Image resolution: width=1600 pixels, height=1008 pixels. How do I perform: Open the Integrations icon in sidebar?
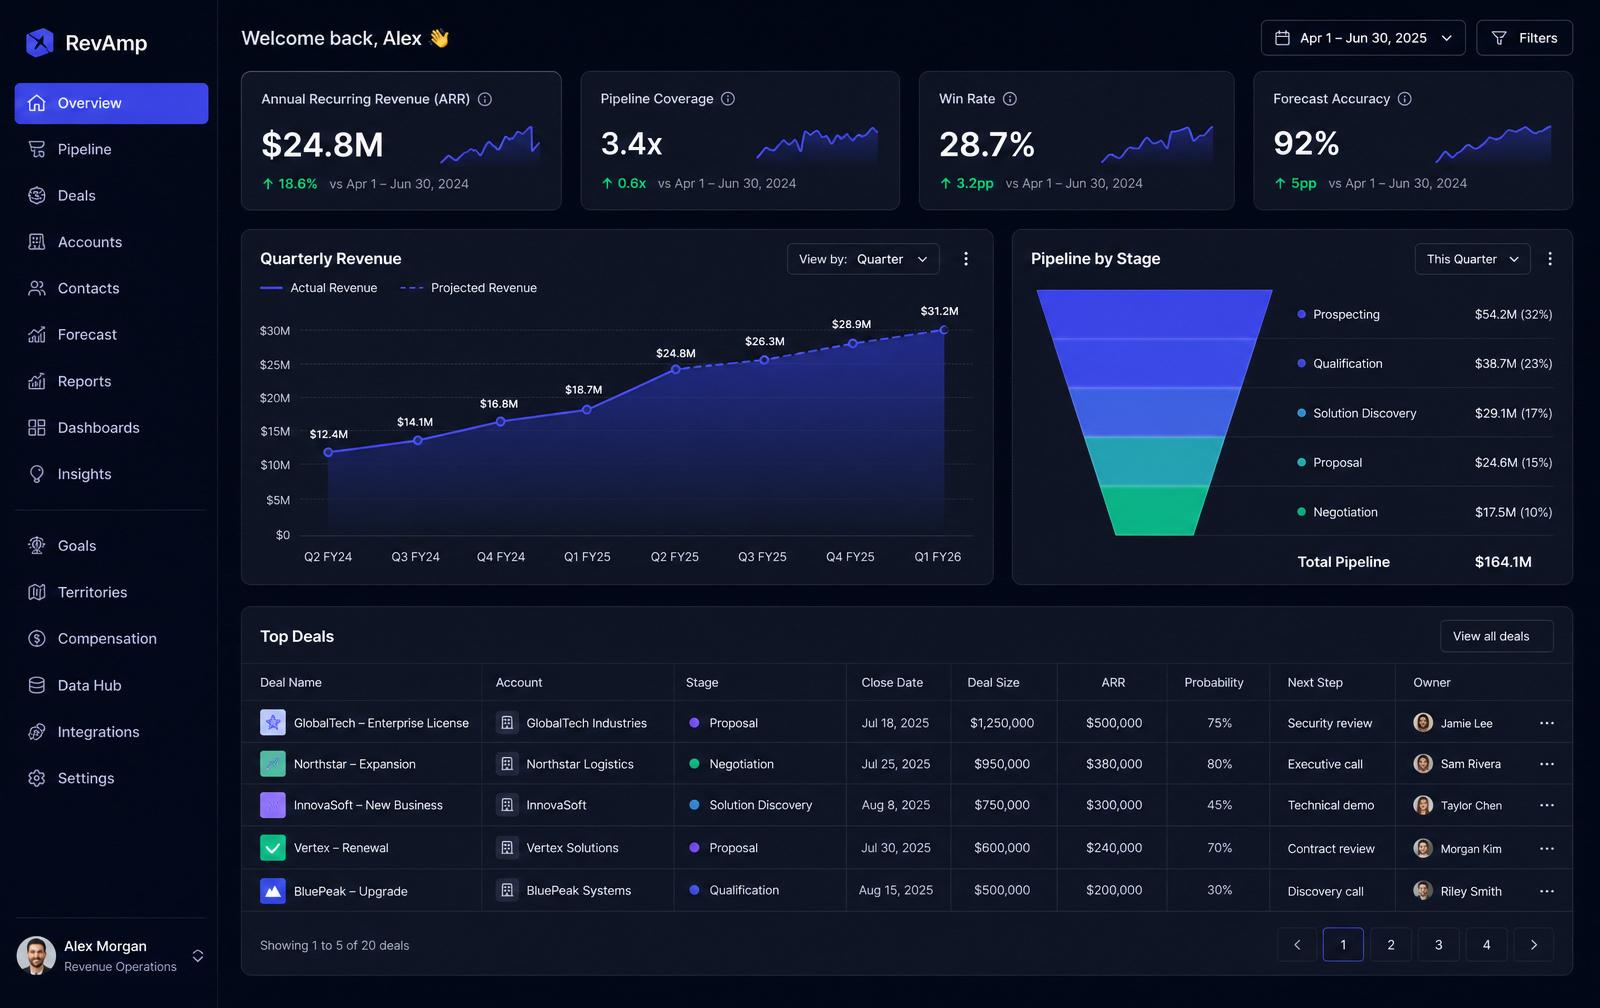click(37, 732)
